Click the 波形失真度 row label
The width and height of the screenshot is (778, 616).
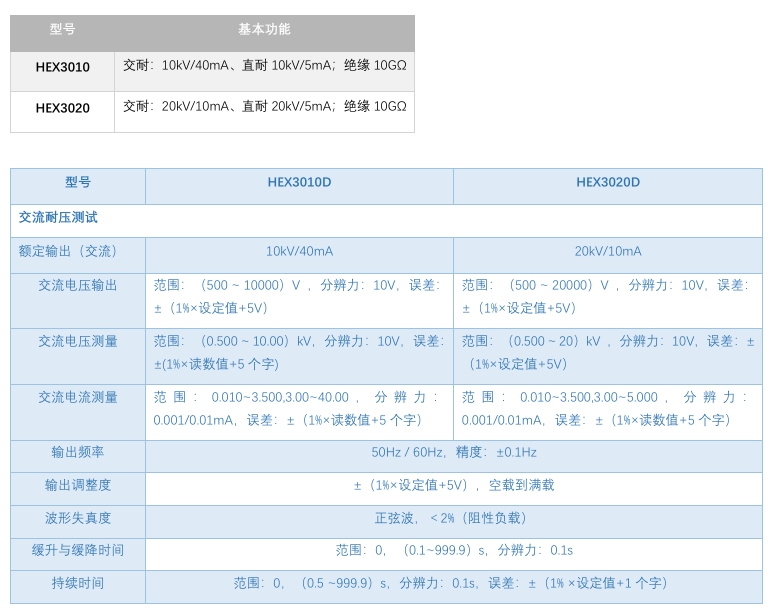click(78, 519)
